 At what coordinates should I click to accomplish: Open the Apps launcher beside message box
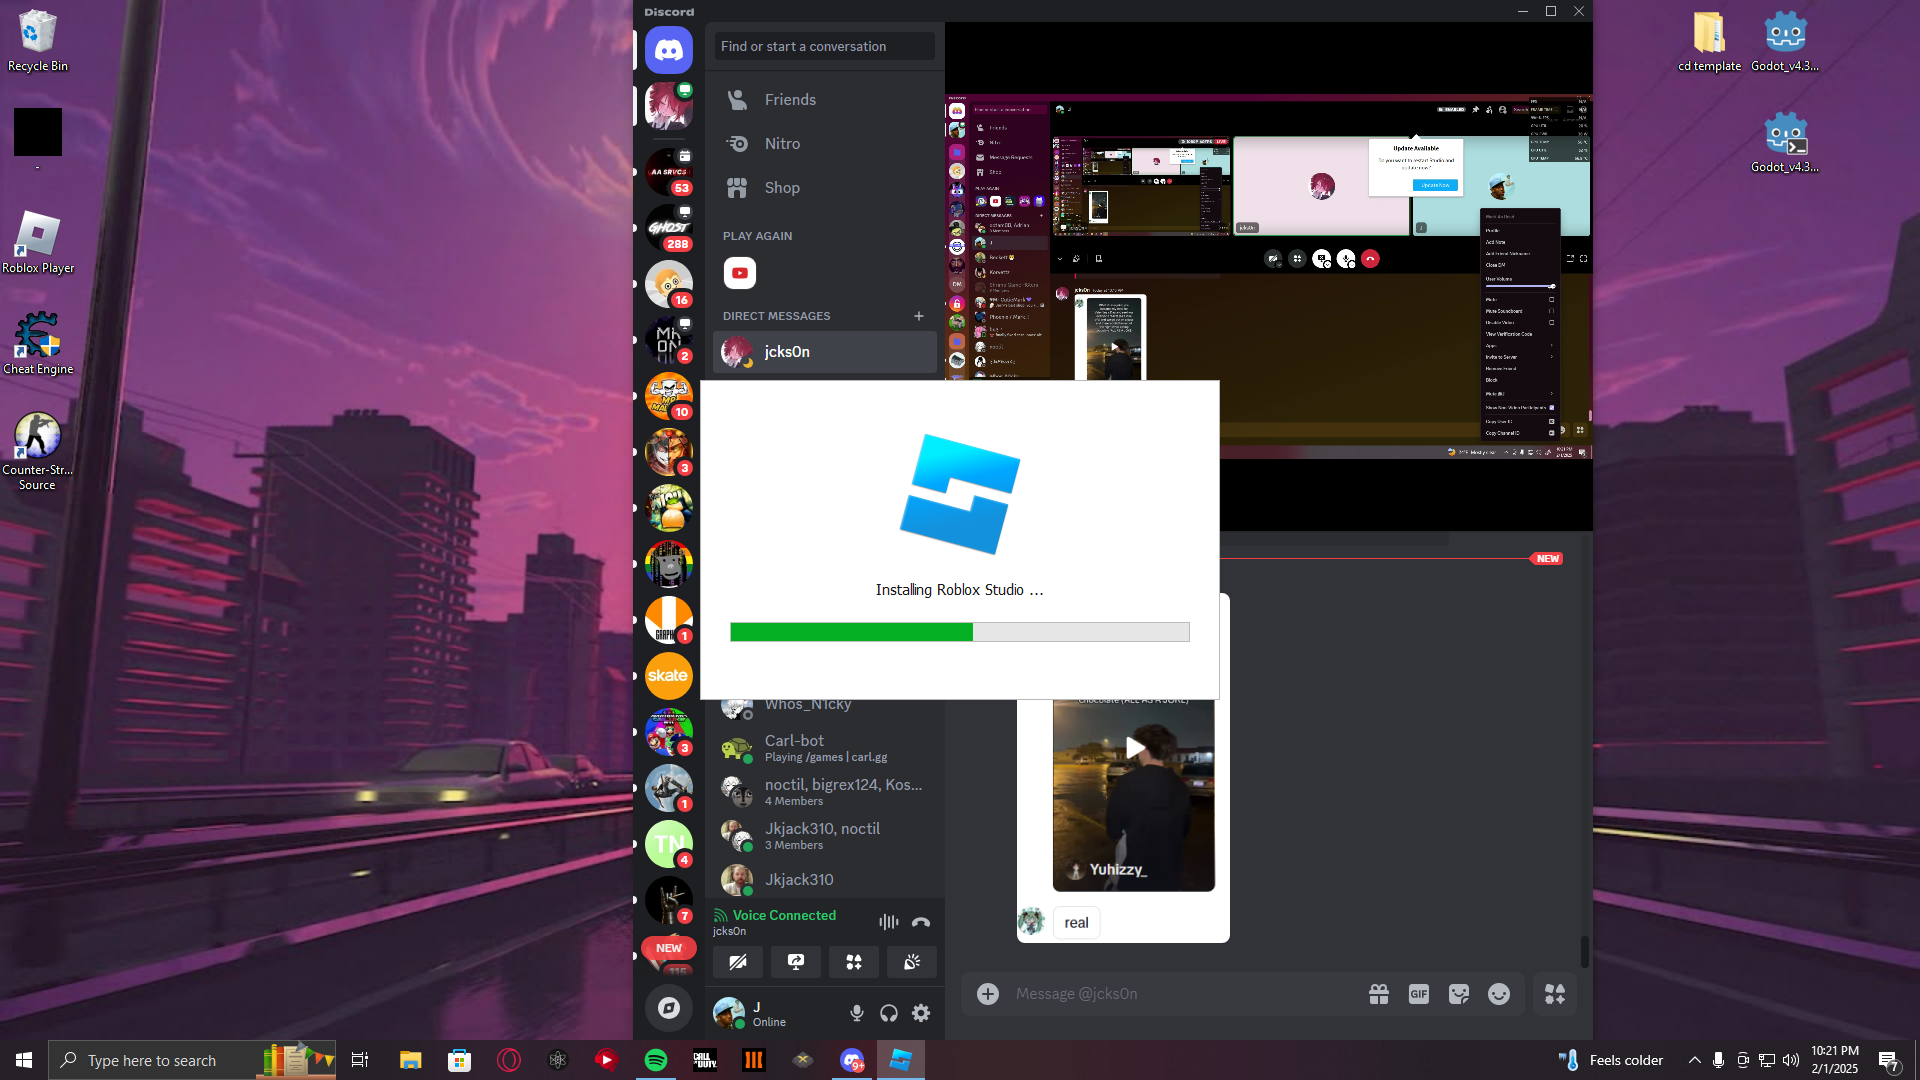click(1555, 994)
